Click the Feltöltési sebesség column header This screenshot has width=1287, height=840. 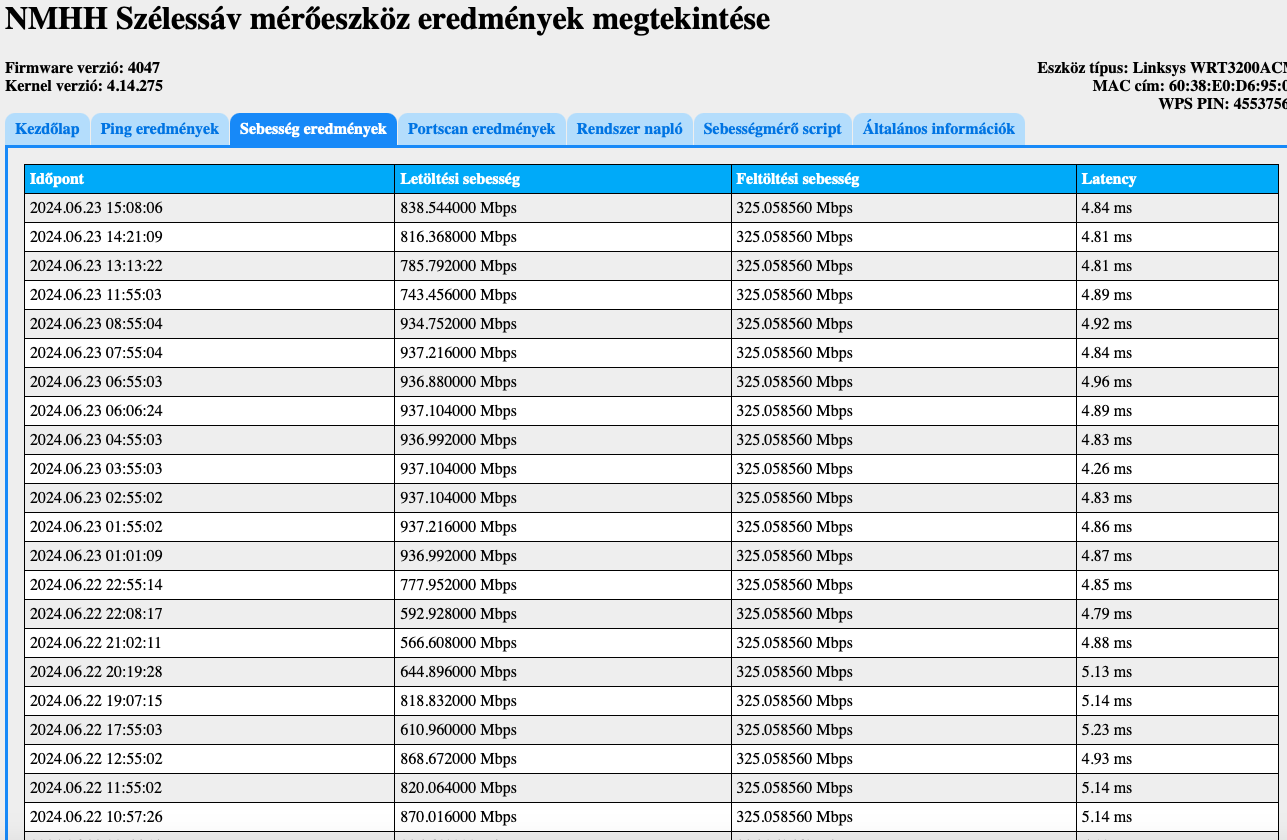904,179
